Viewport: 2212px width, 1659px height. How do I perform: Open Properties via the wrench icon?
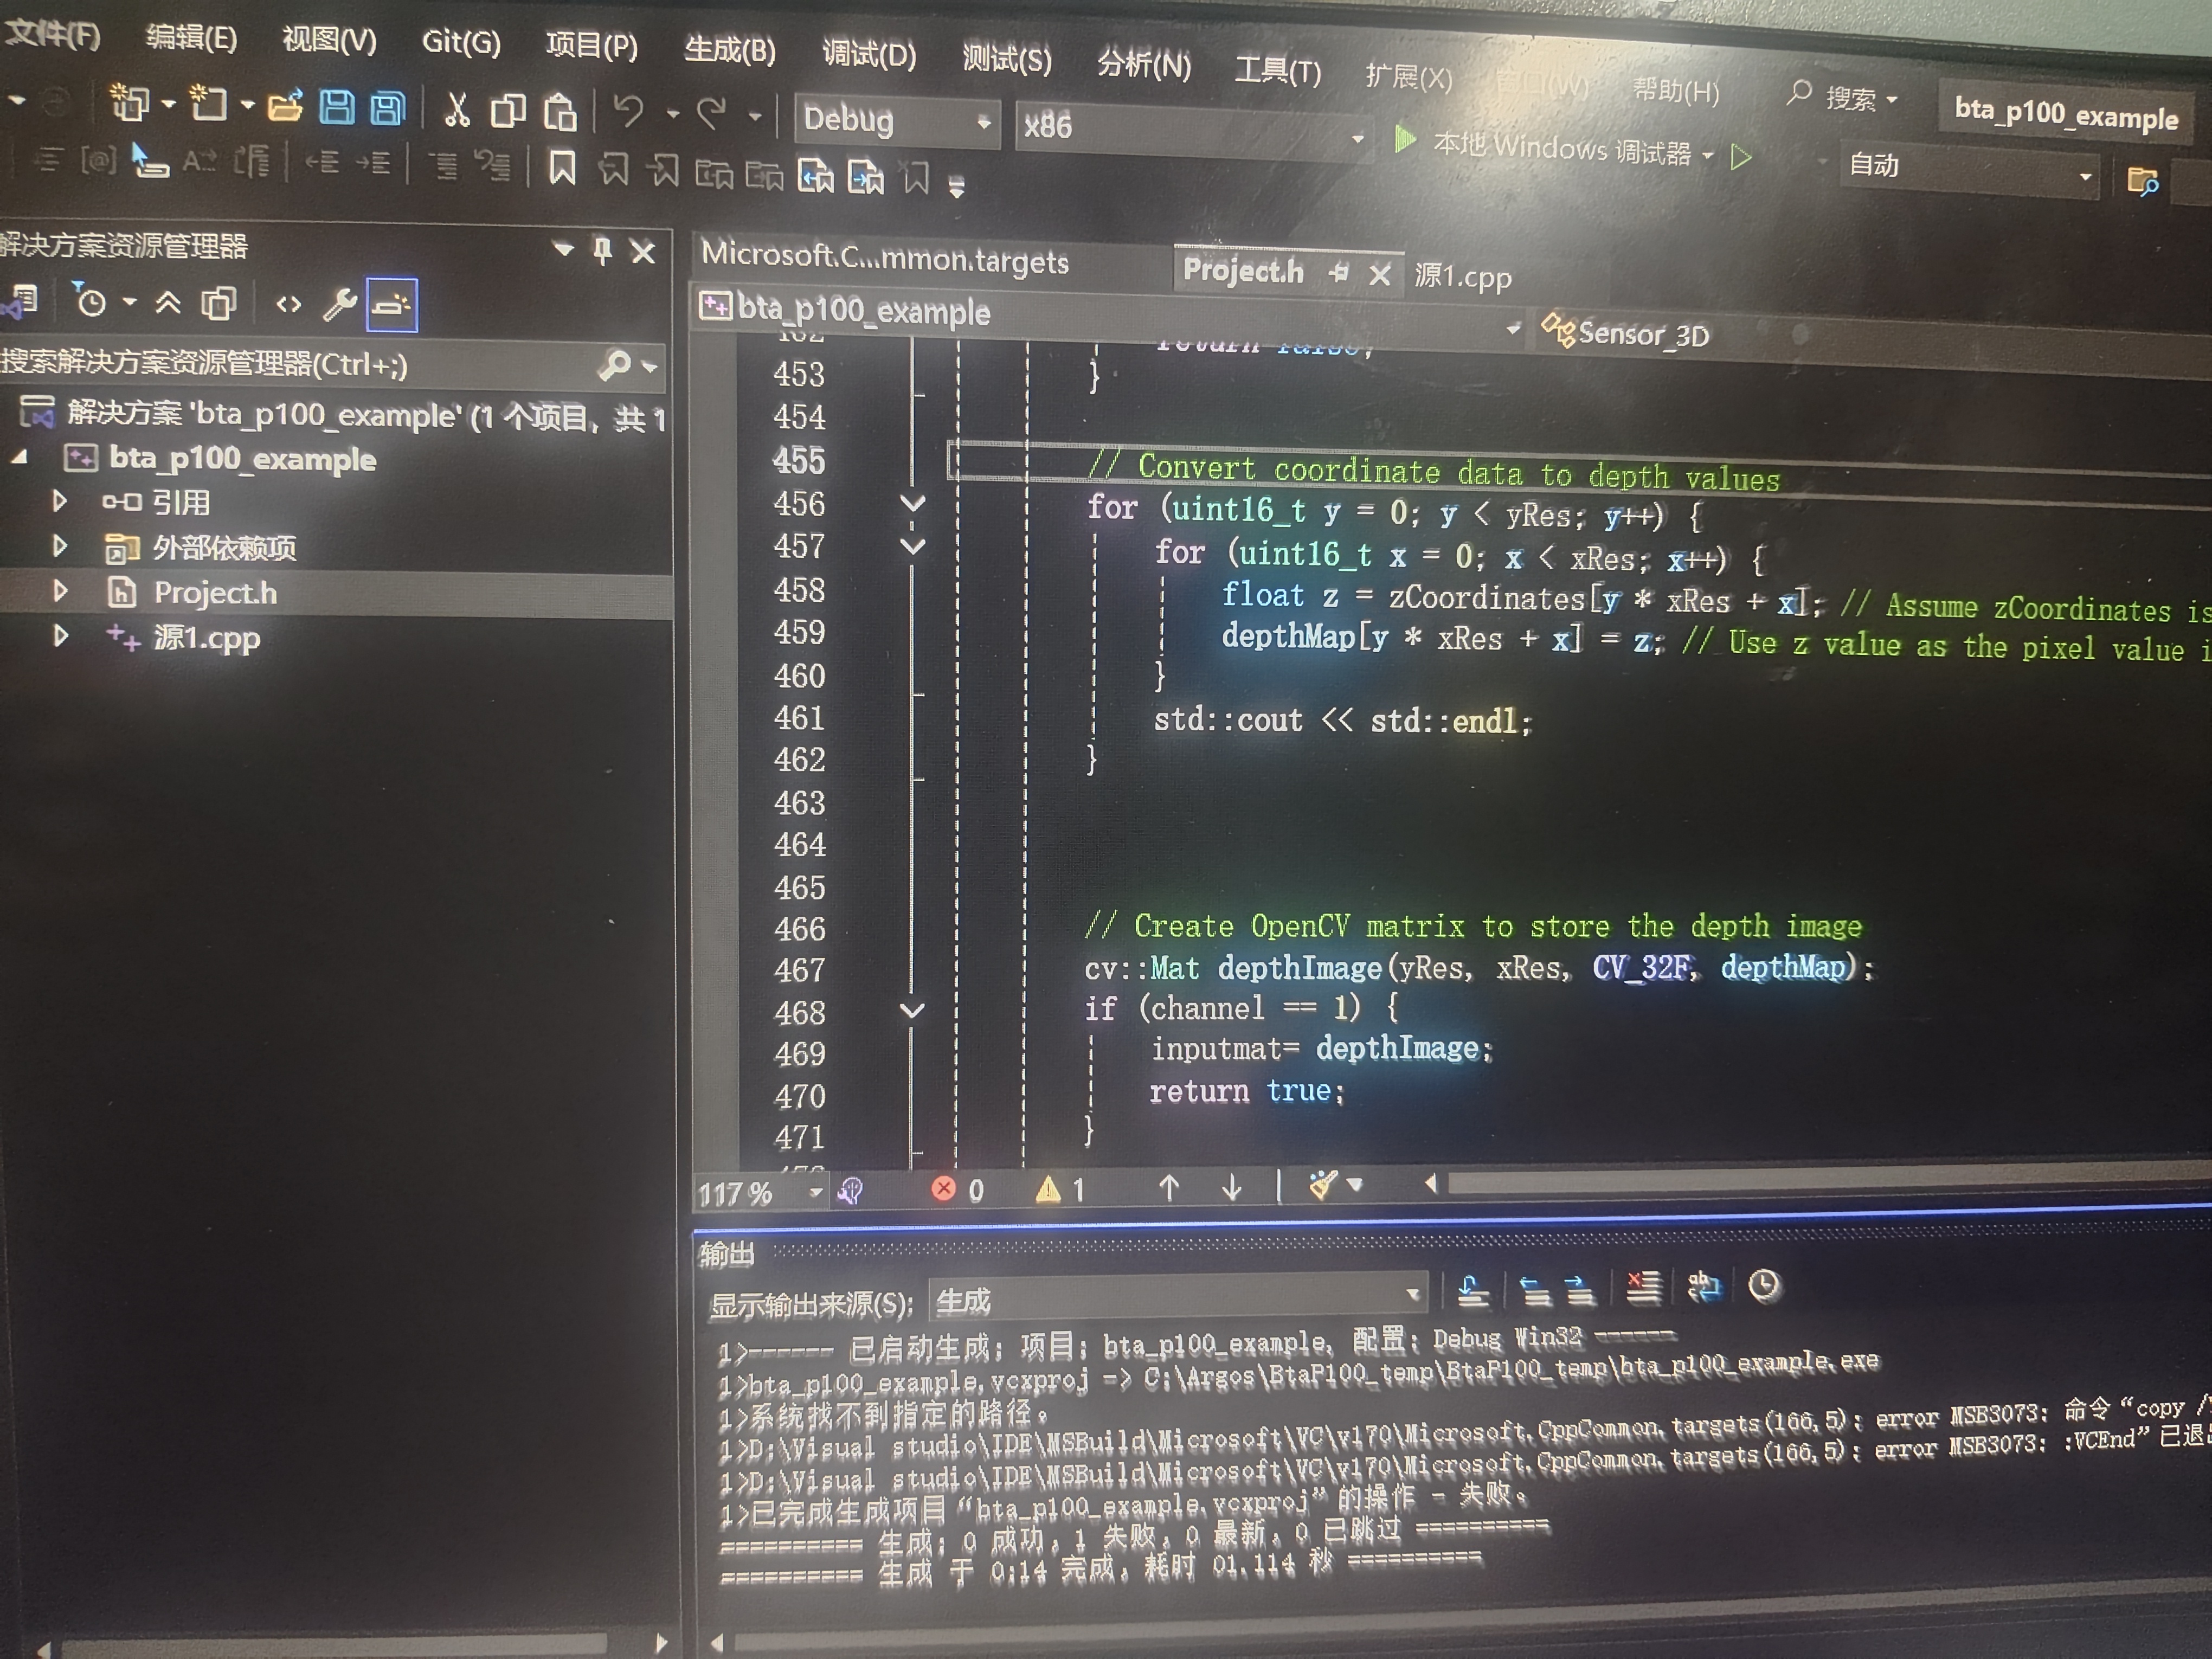341,303
